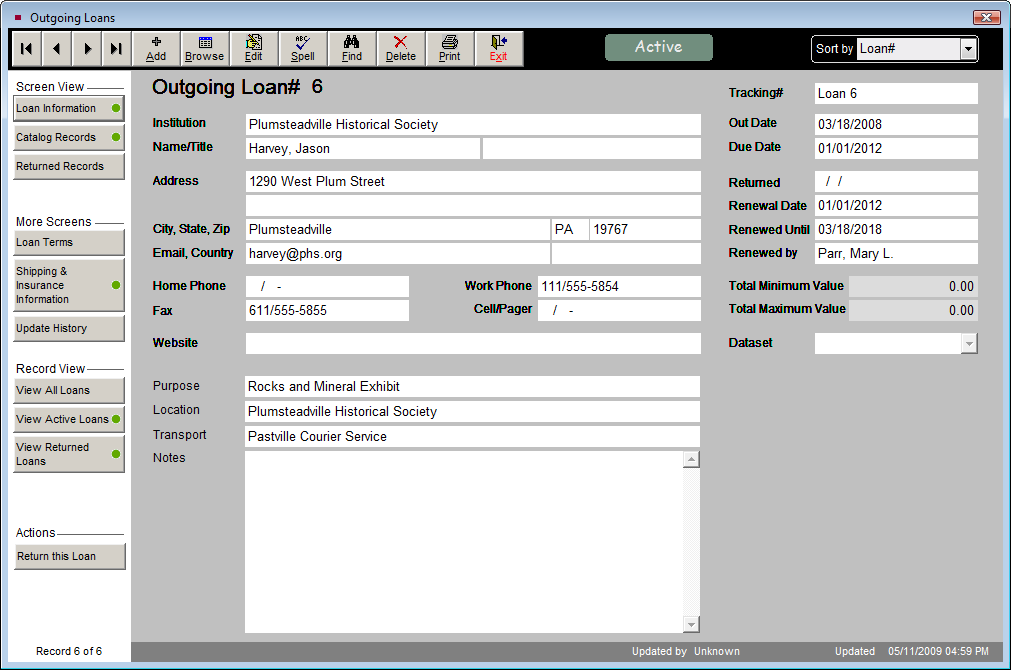This screenshot has width=1011, height=670.
Task: Click the Name field Harvey, Jason
Action: coord(362,148)
